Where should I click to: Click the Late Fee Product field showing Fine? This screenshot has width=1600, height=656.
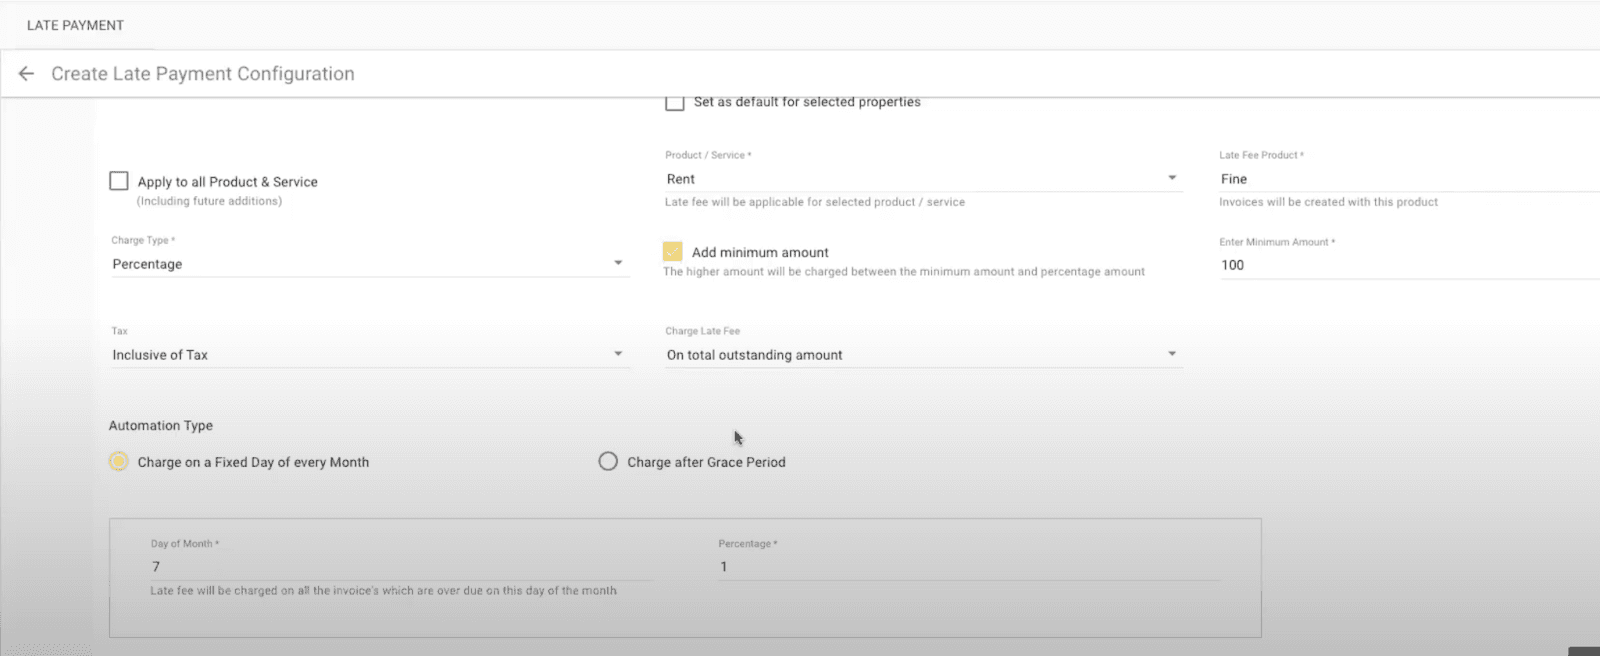pyautogui.click(x=1400, y=179)
